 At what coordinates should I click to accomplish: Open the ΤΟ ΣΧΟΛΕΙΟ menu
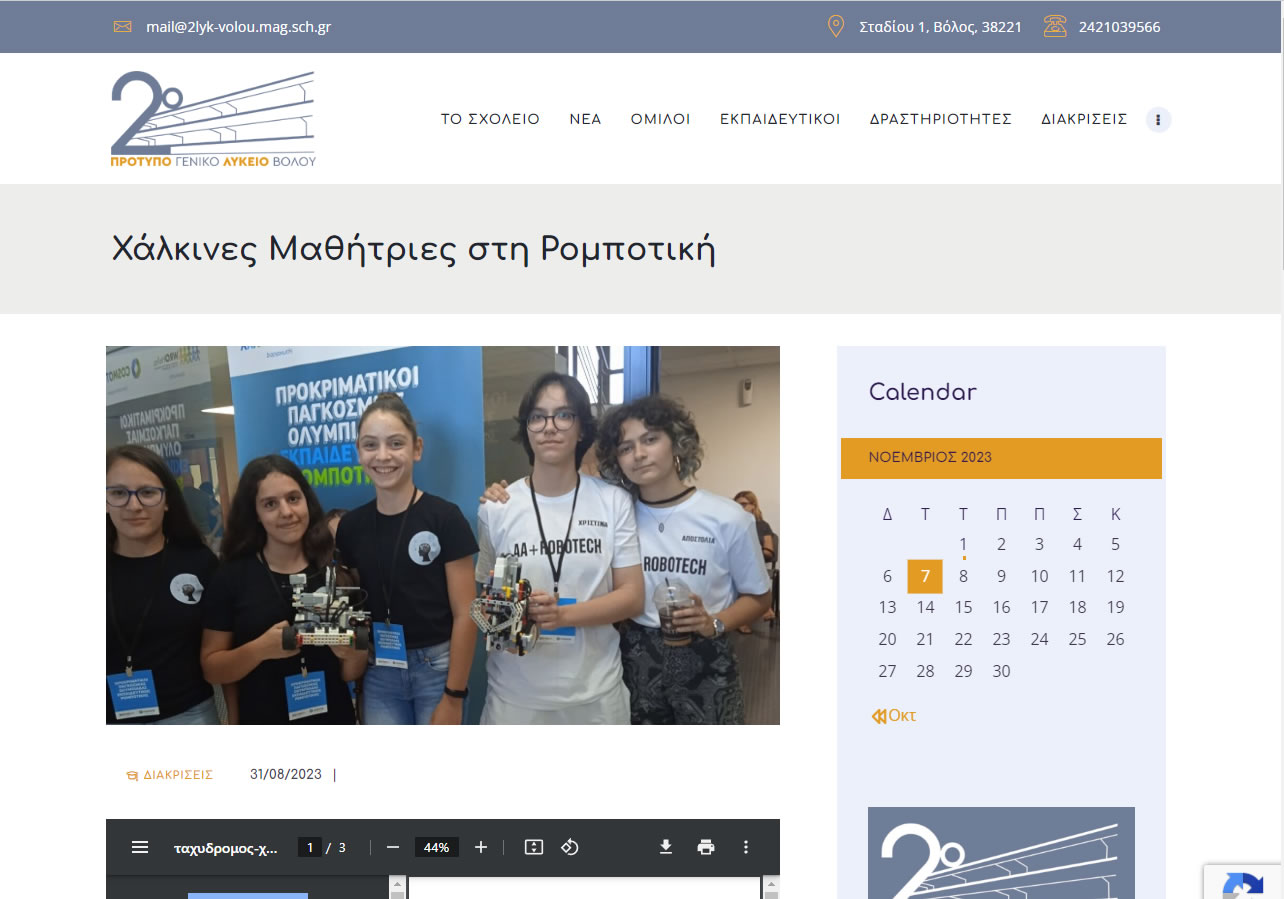(x=490, y=119)
